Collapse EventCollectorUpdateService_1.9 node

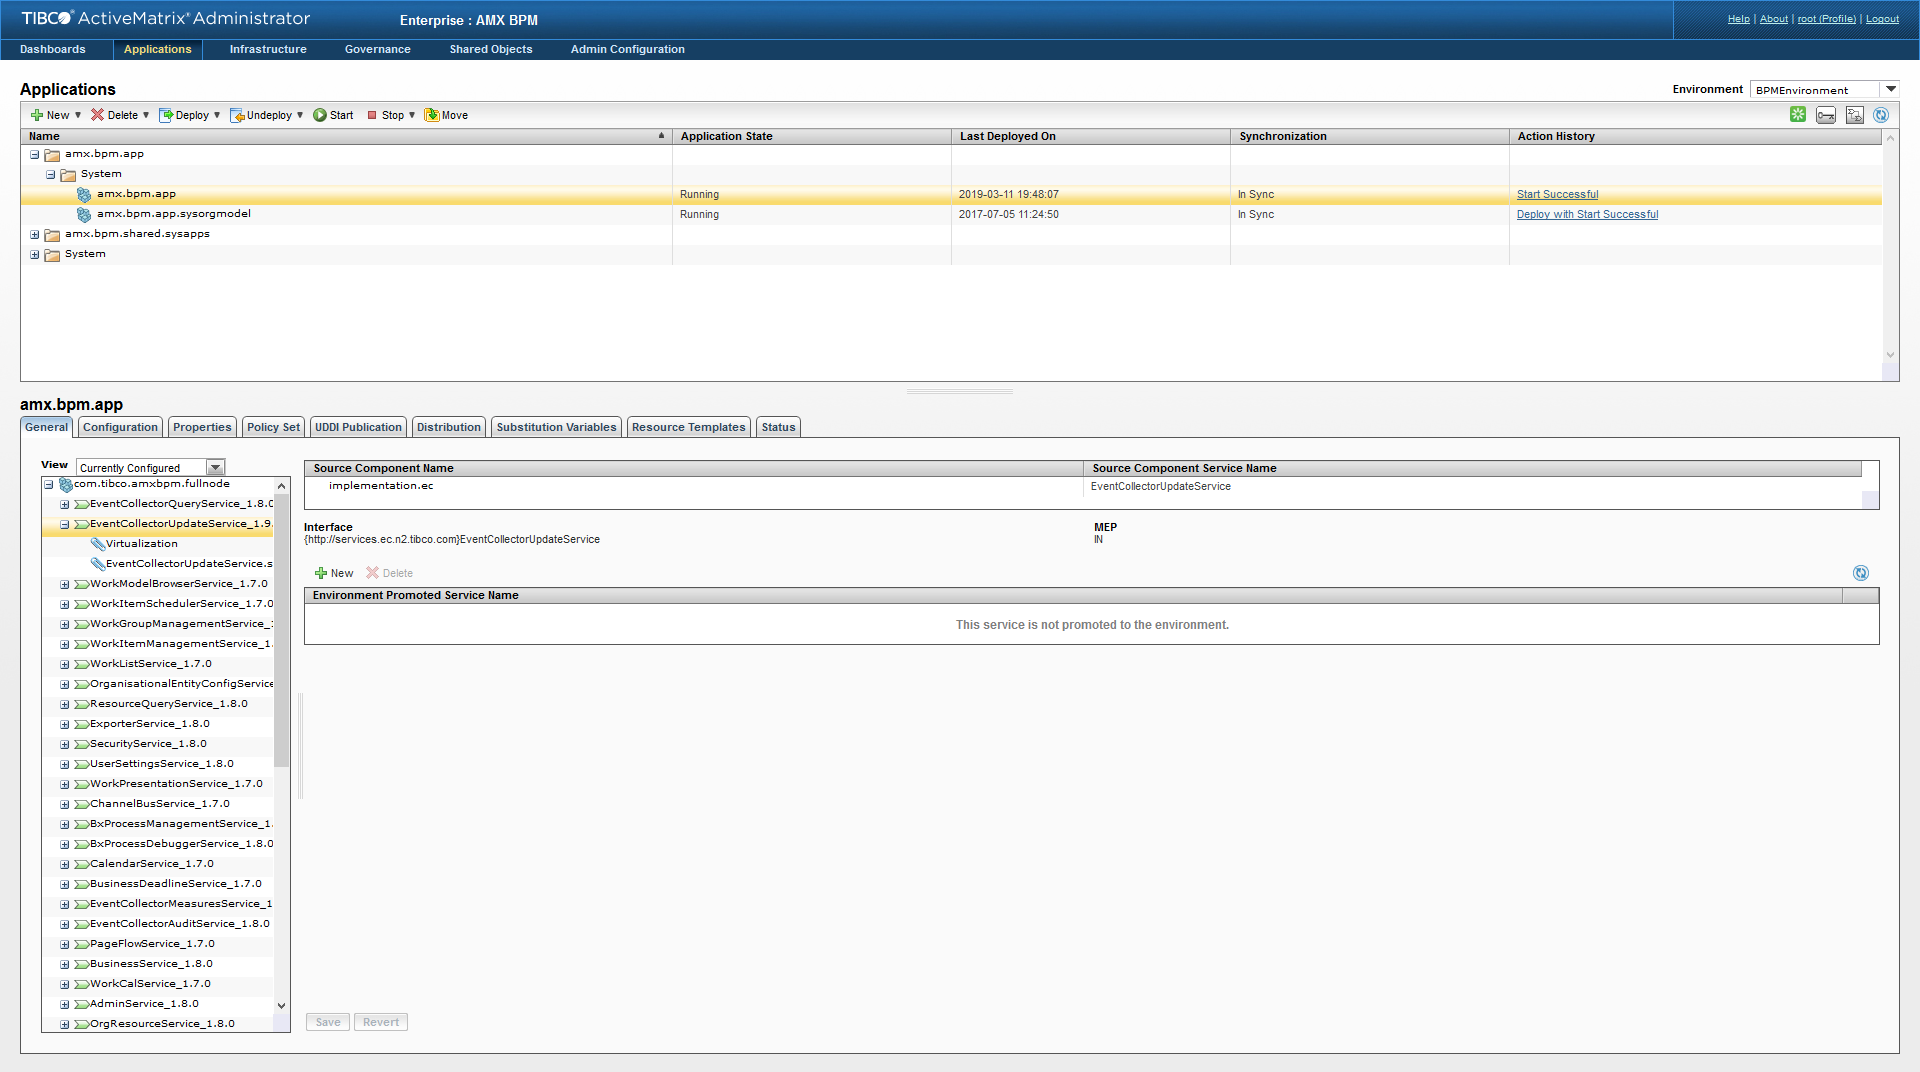64,524
